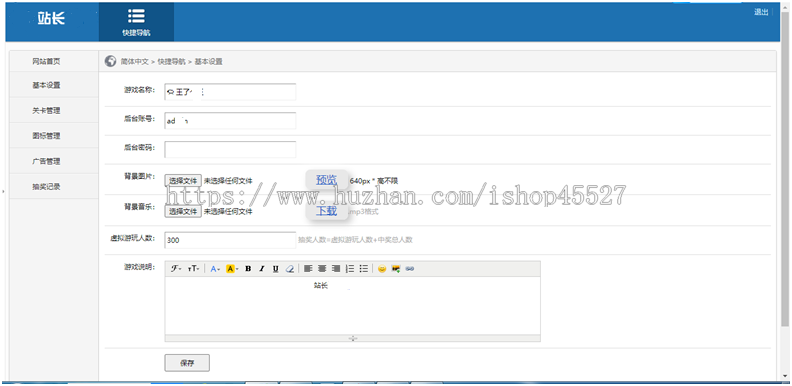Image resolution: width=792 pixels, height=386 pixels.
Task: Choose file for 背景图片
Action: [x=183, y=180]
